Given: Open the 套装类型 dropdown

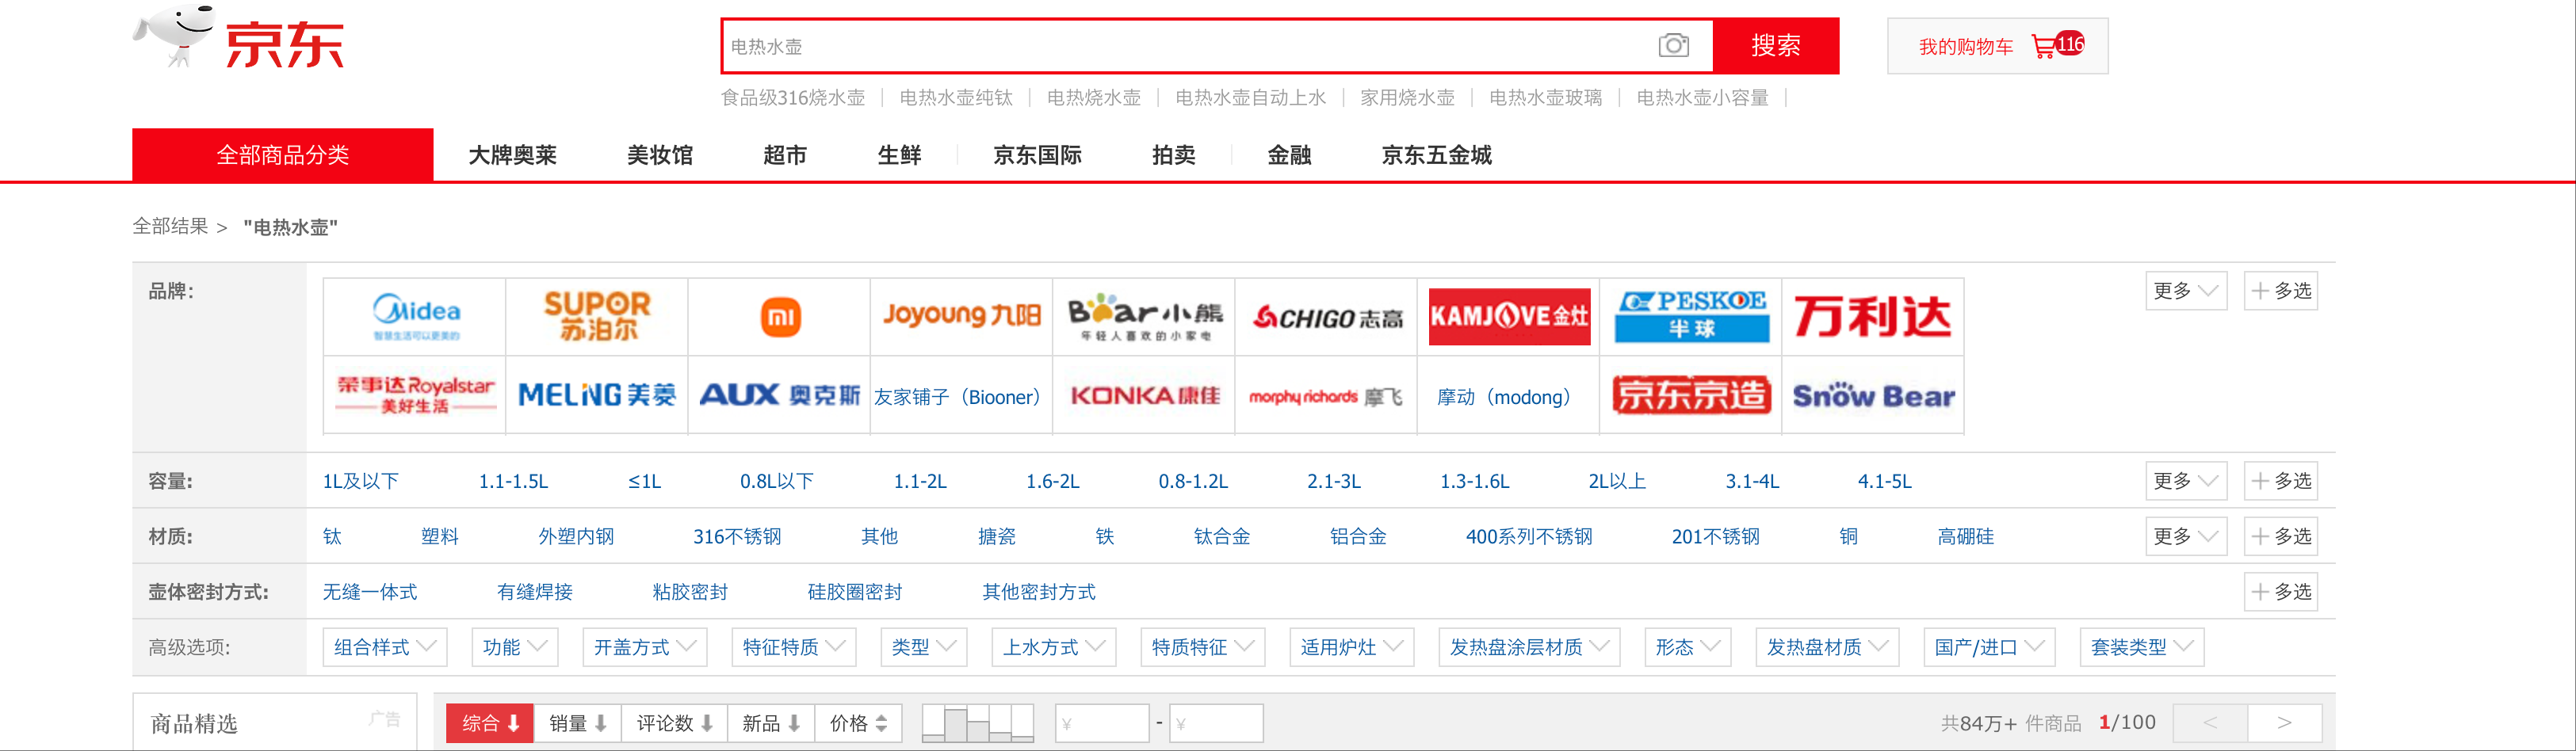Looking at the screenshot, I should (x=2142, y=647).
